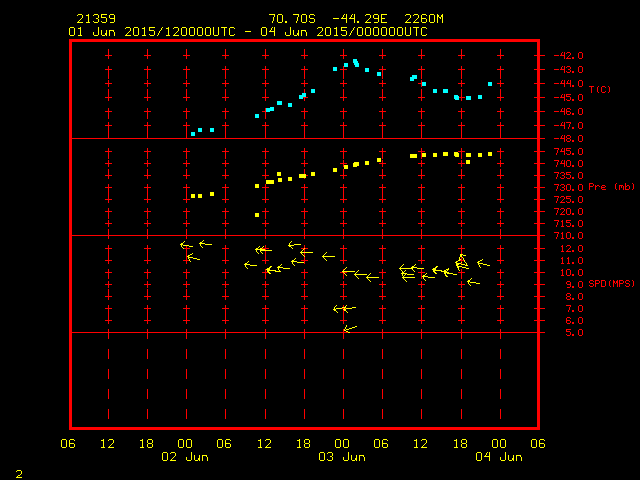The width and height of the screenshot is (640, 480).
Task: Click the 00 hour label above 02 Jun
Action: (x=185, y=444)
